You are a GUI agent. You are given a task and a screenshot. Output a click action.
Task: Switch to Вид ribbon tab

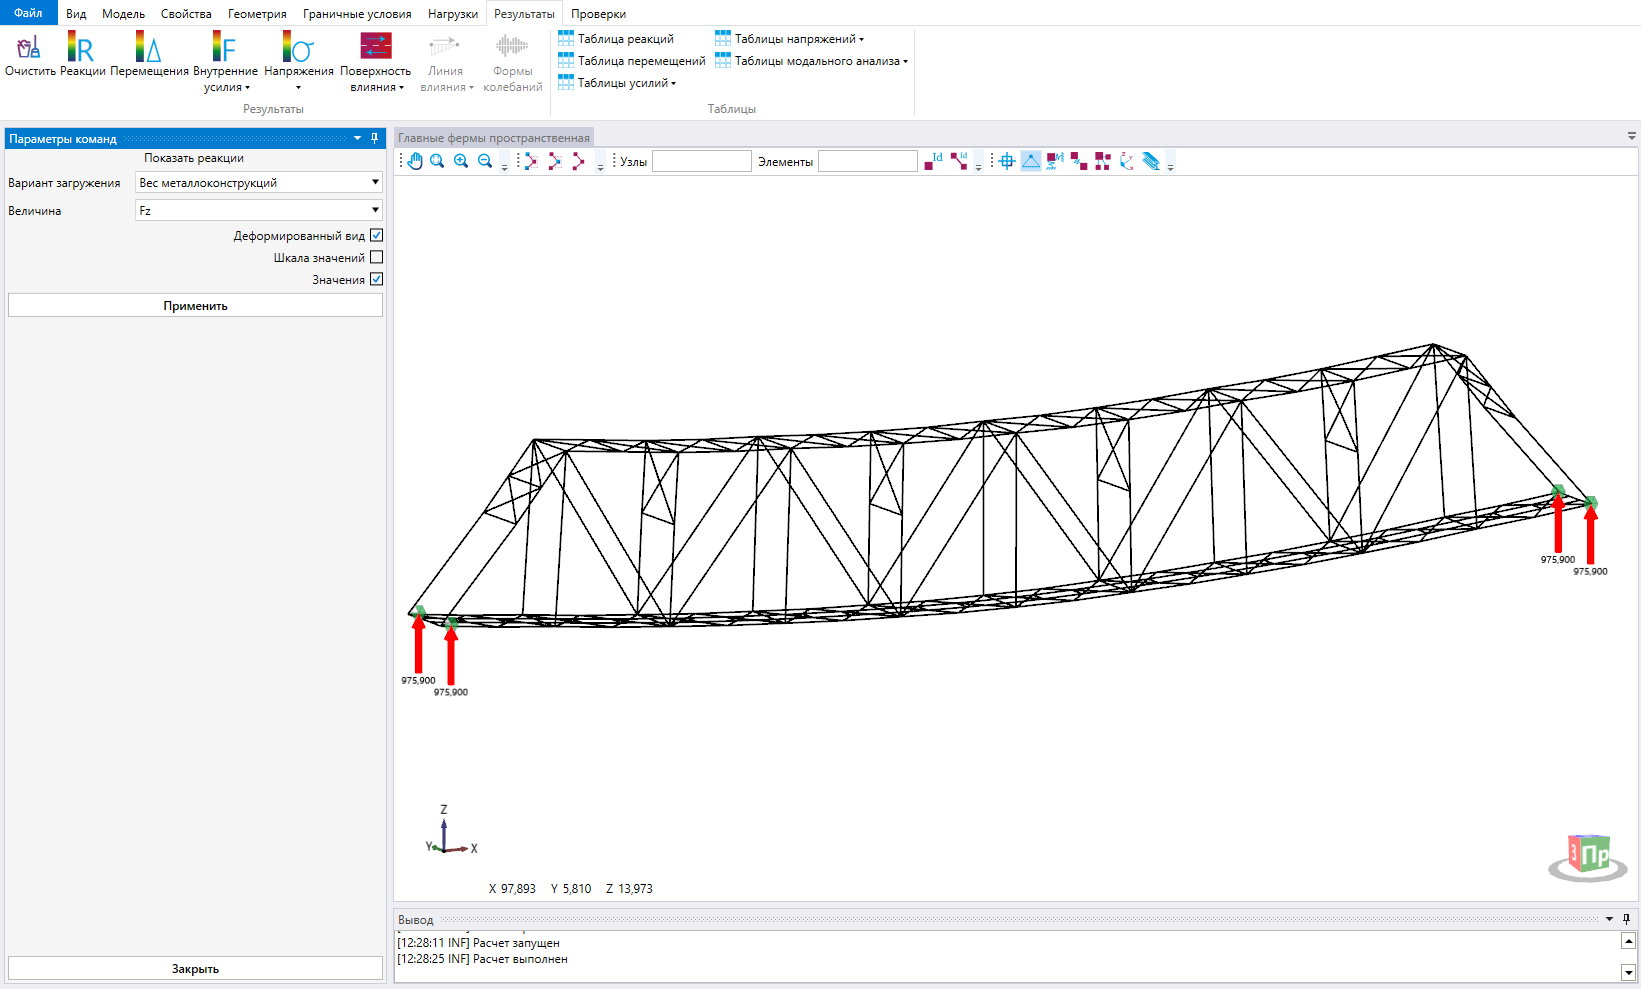coord(76,14)
